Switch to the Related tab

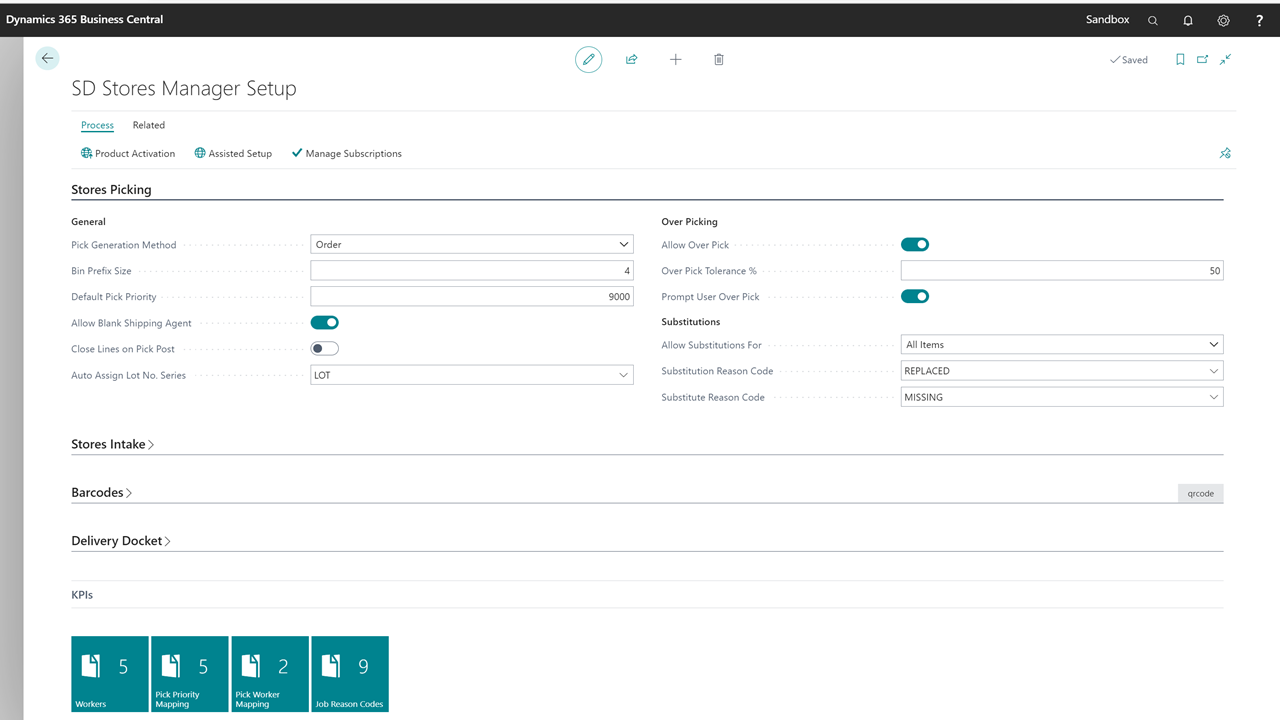coord(149,125)
